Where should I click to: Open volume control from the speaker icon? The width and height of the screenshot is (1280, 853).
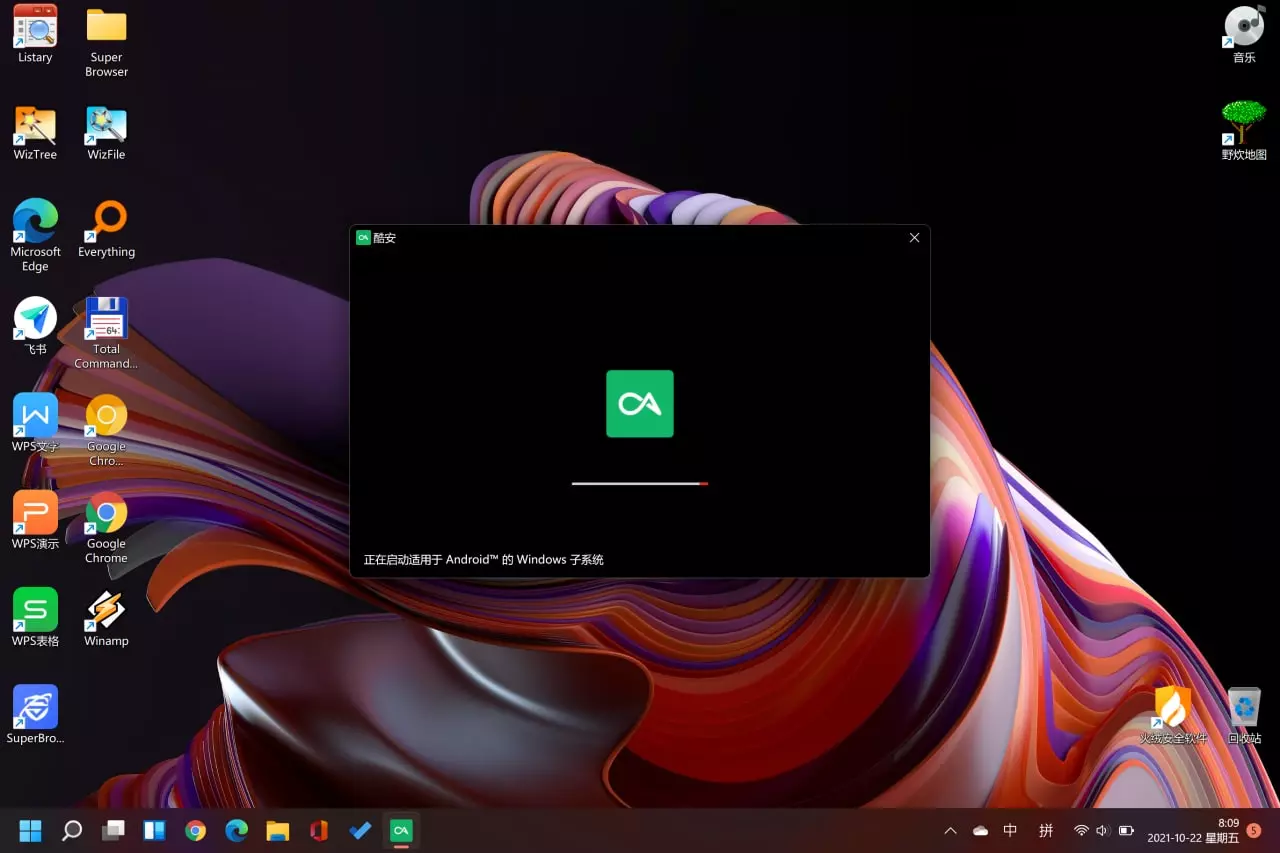point(1103,830)
